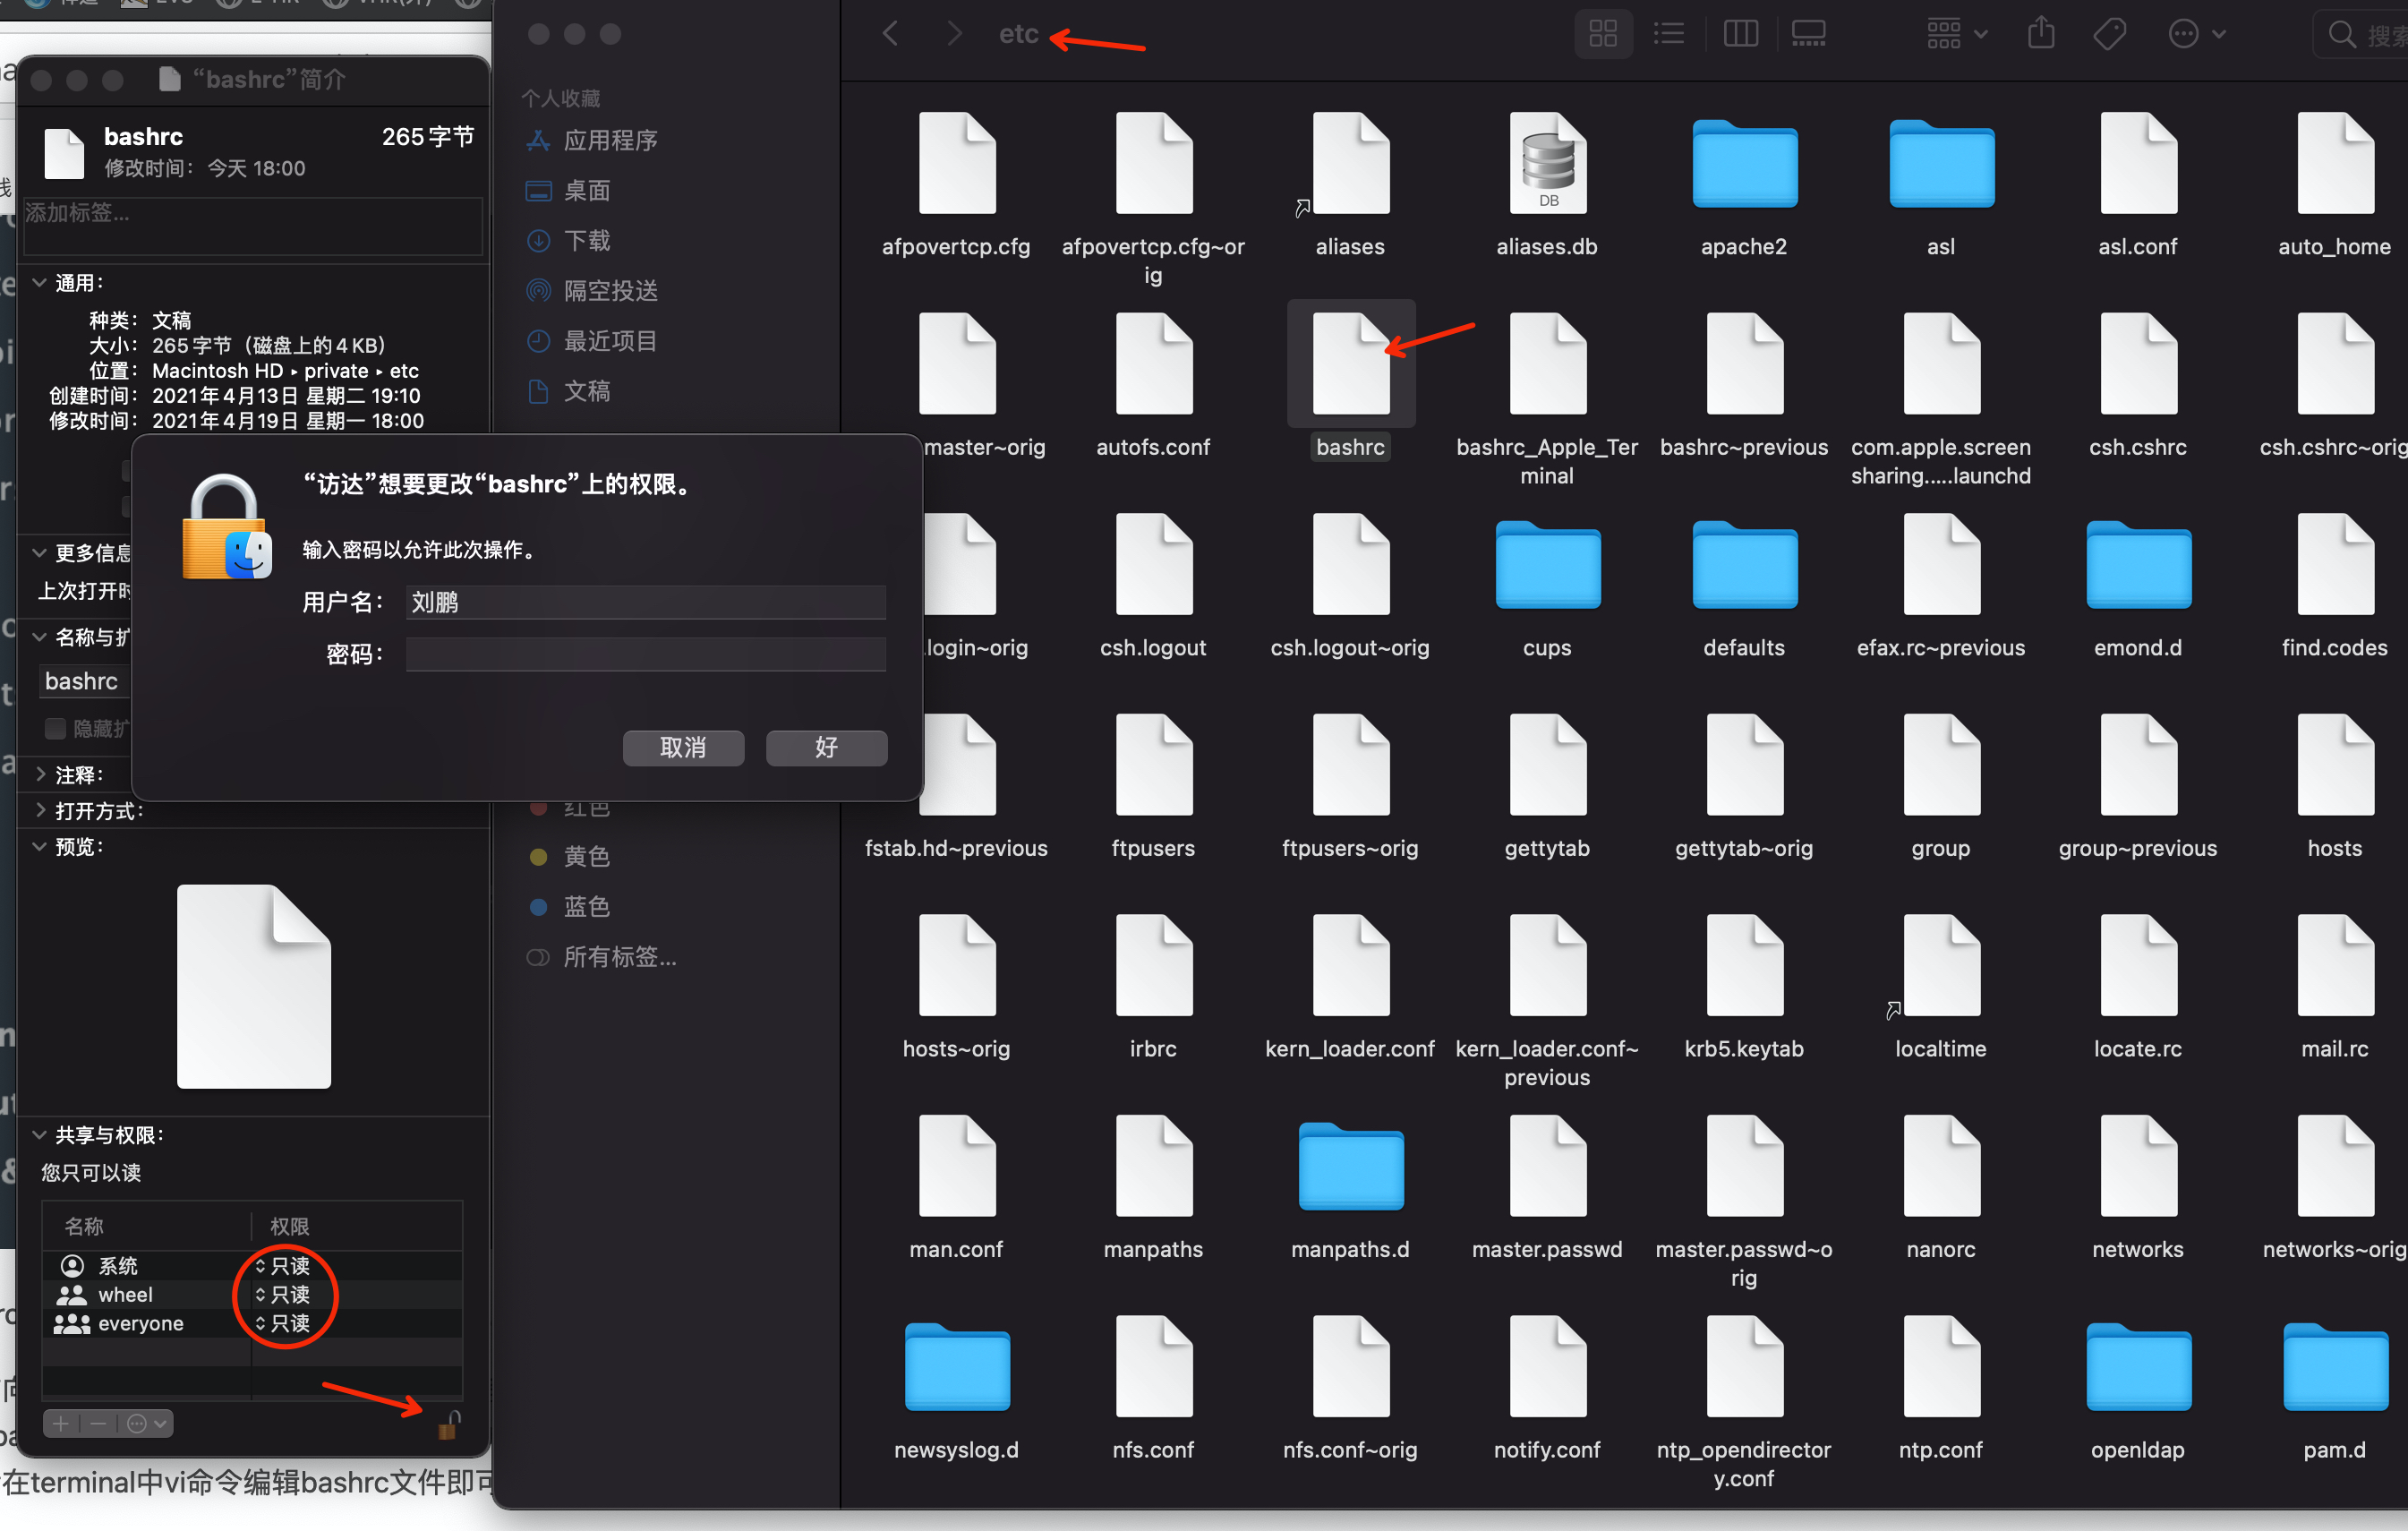
Task: Click the 密码 input field
Action: [x=645, y=654]
